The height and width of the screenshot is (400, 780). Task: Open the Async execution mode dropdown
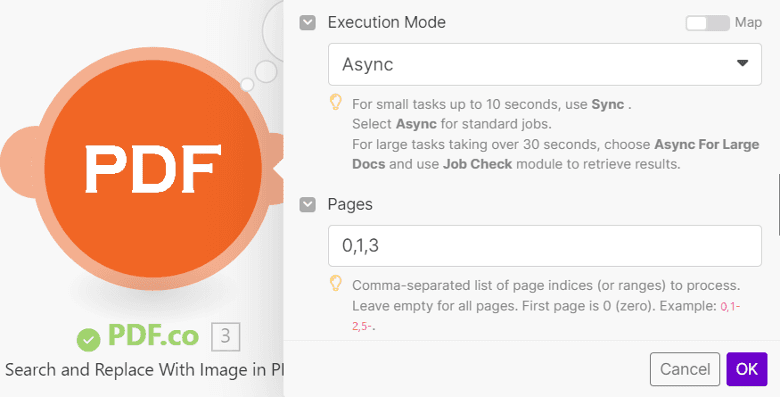coord(530,64)
